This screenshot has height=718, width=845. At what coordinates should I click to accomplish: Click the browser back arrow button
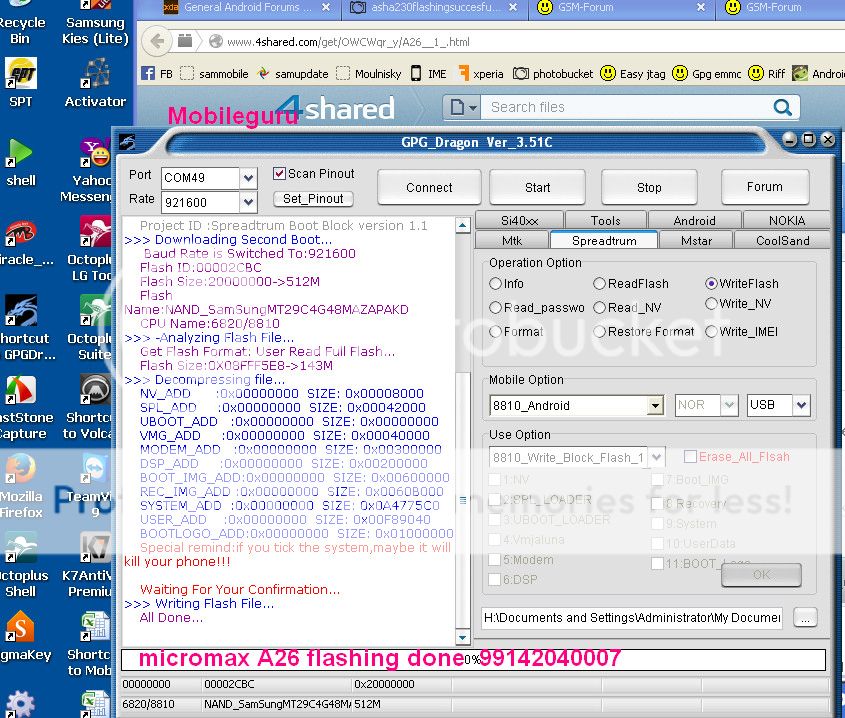click(157, 41)
